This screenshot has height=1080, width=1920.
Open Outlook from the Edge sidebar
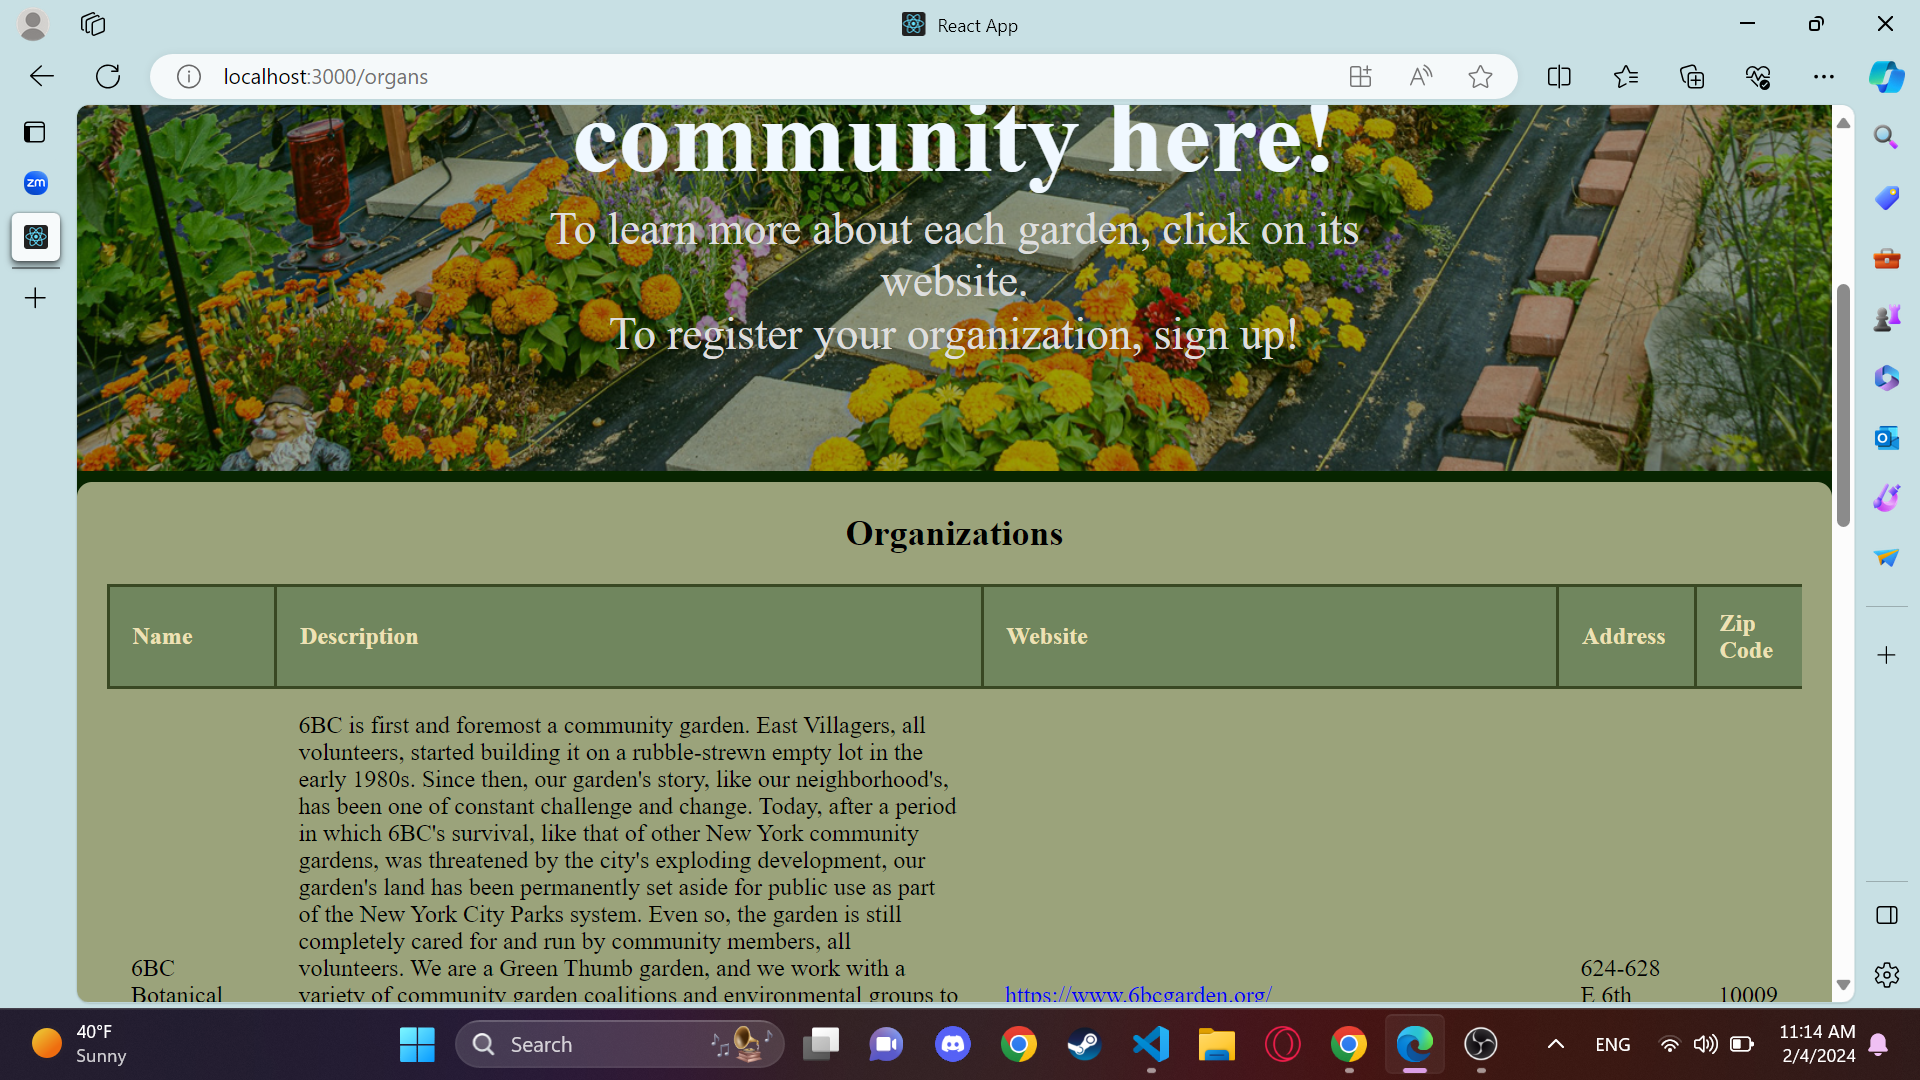point(1886,438)
